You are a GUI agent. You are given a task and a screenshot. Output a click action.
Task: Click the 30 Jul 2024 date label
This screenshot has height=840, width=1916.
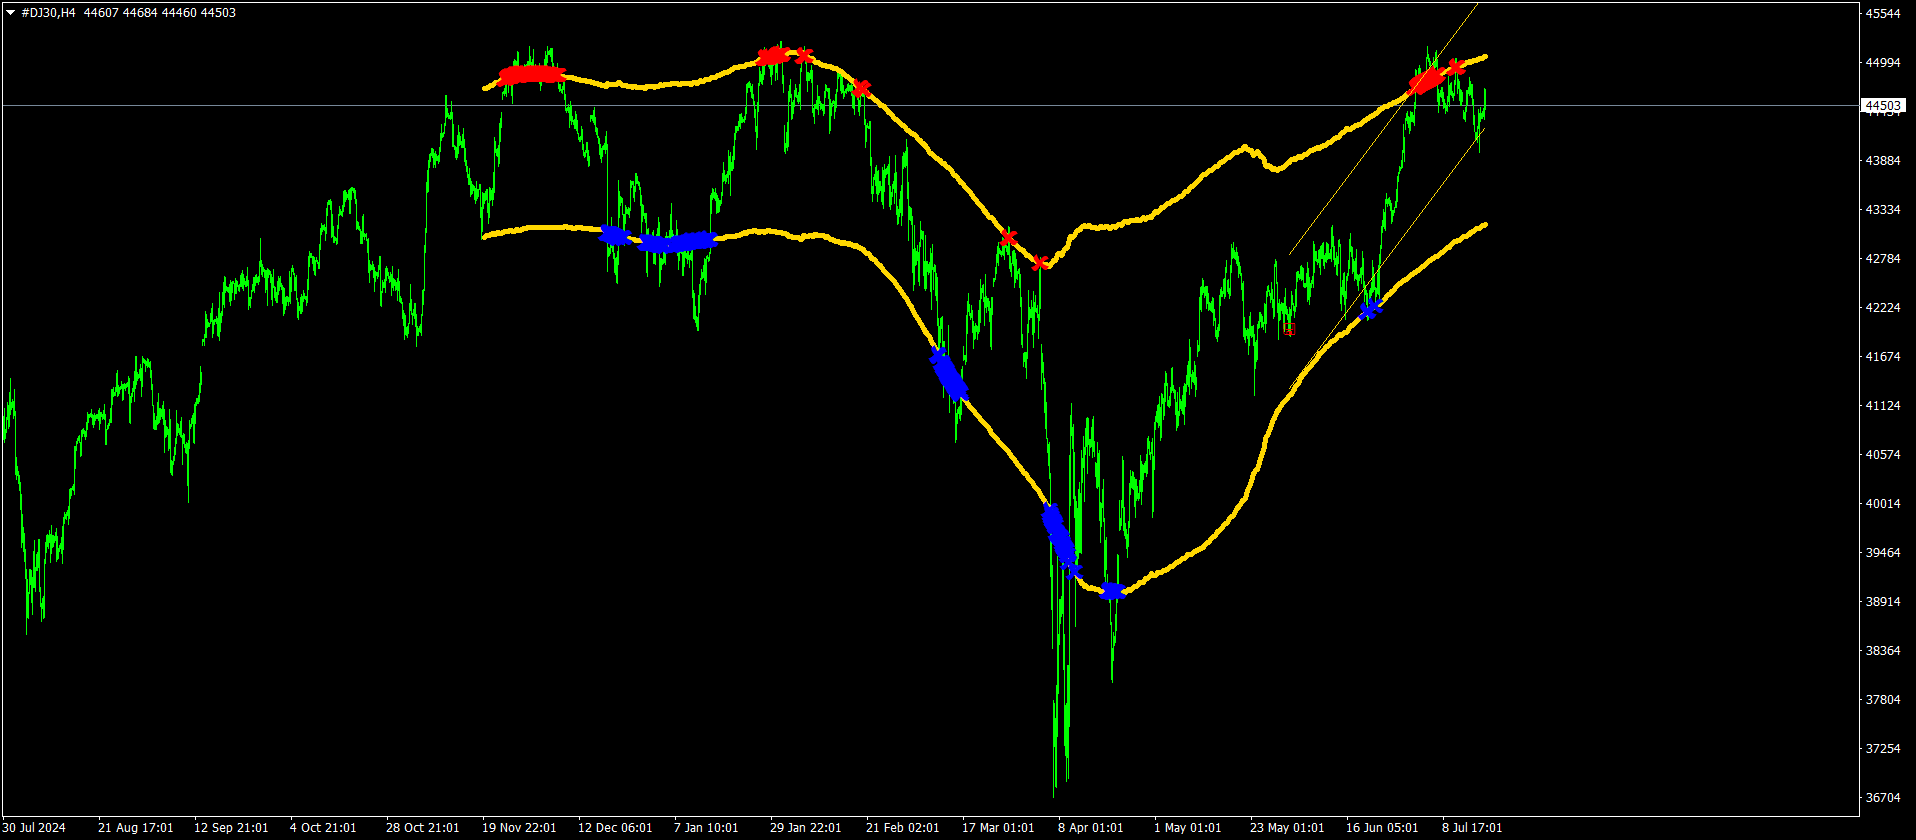coord(34,828)
